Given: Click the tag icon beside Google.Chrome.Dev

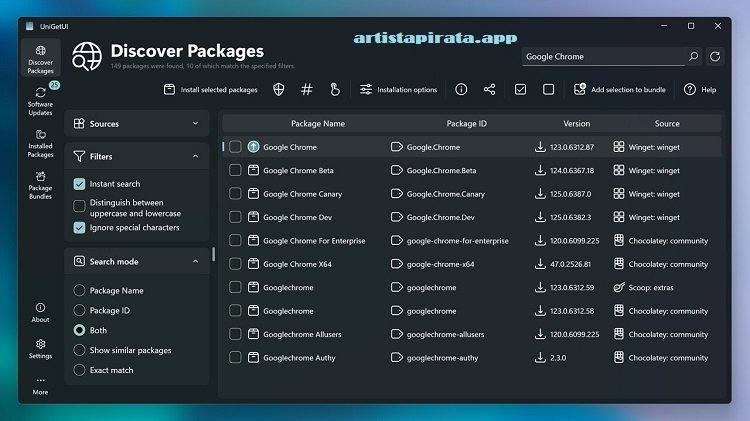Looking at the screenshot, I should pyautogui.click(x=397, y=217).
